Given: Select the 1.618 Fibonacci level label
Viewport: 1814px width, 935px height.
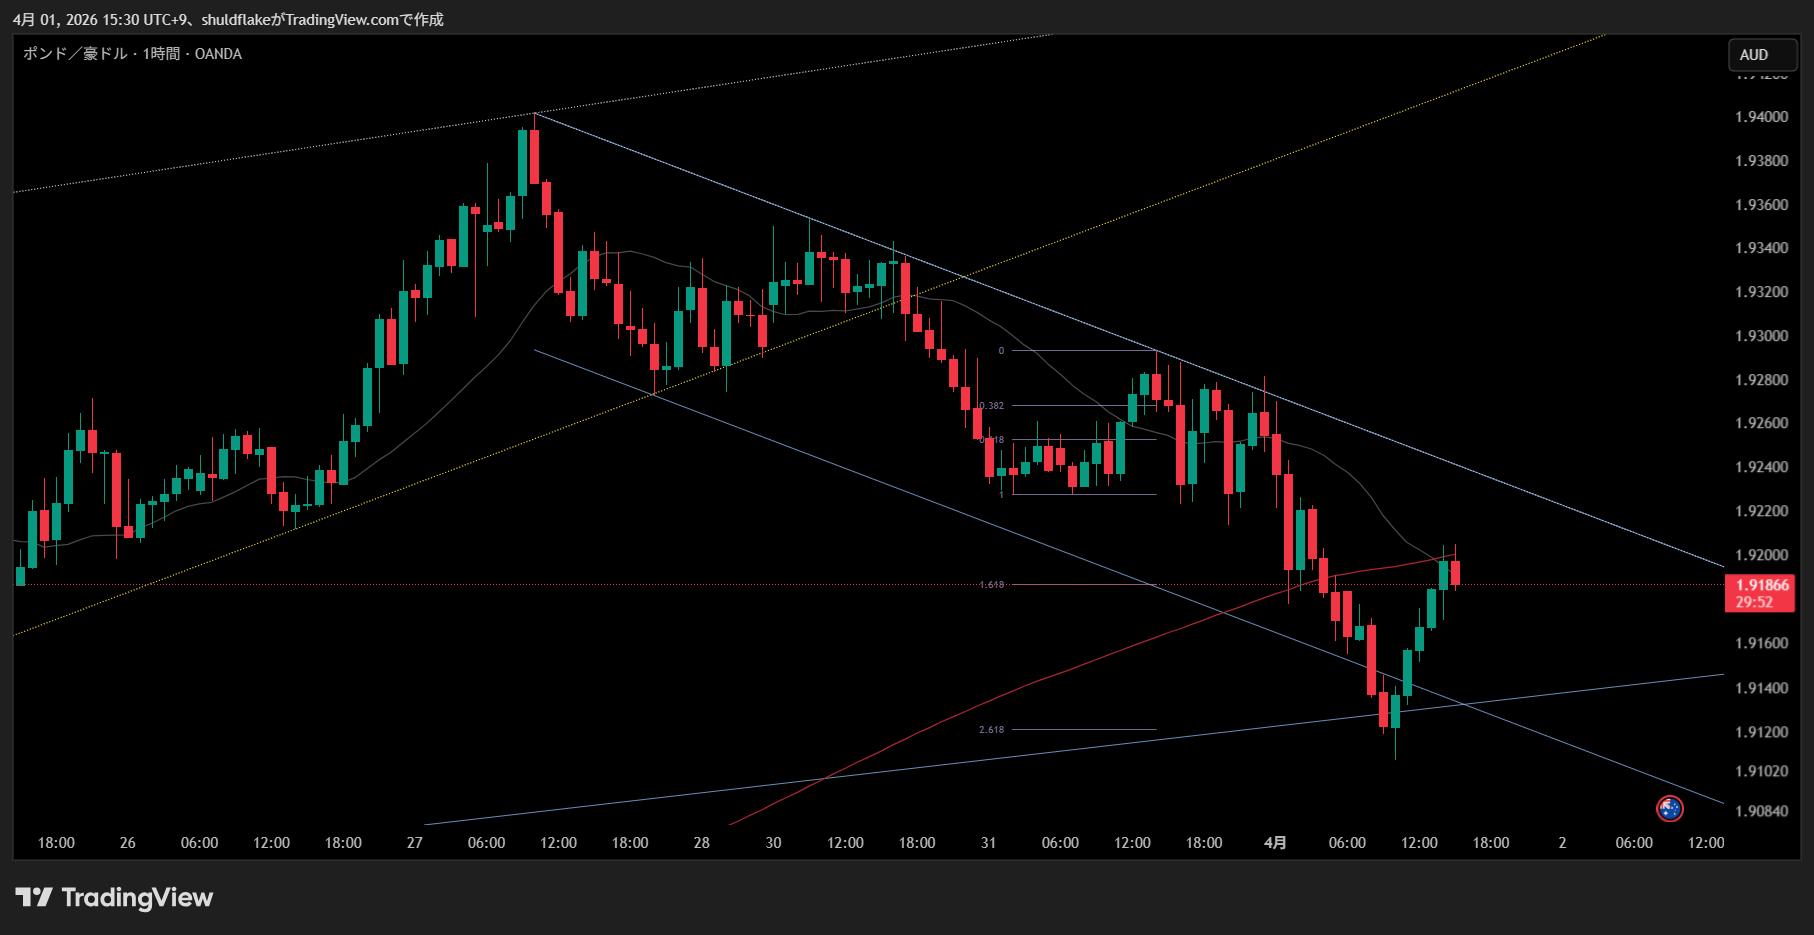Looking at the screenshot, I should click(991, 585).
